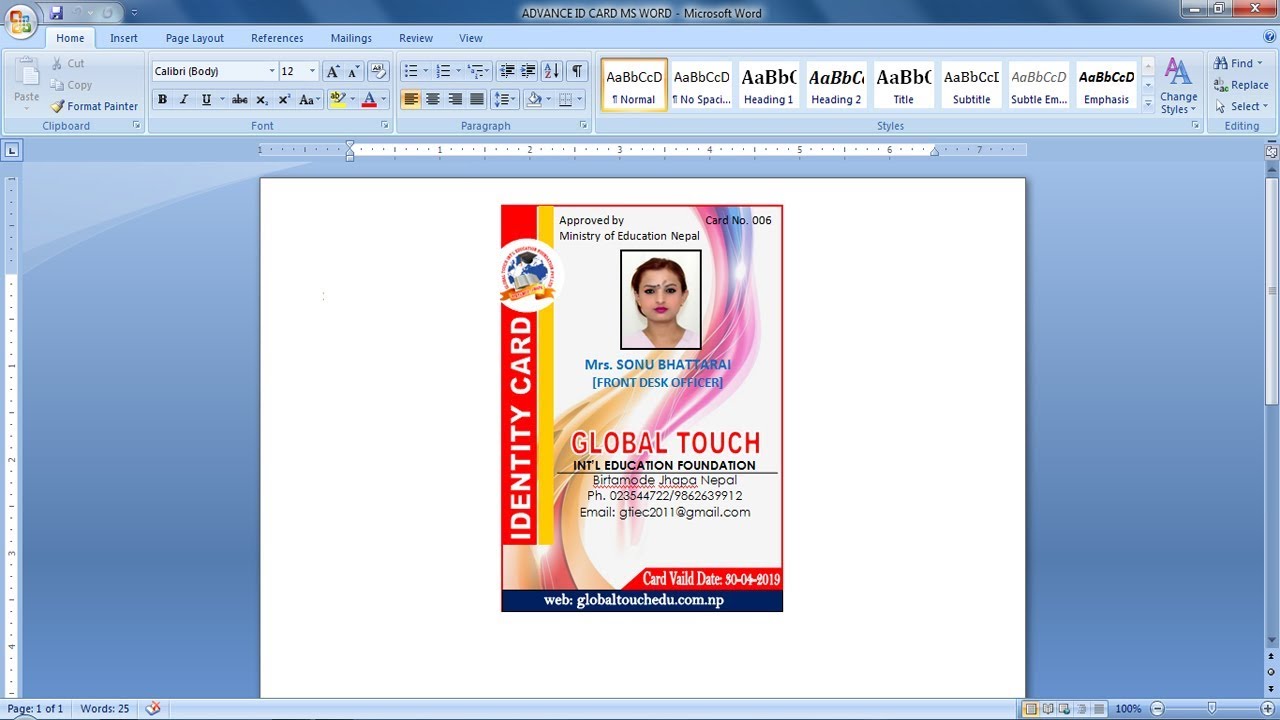Open Change Case dropdown
1280x720 pixels.
click(310, 99)
